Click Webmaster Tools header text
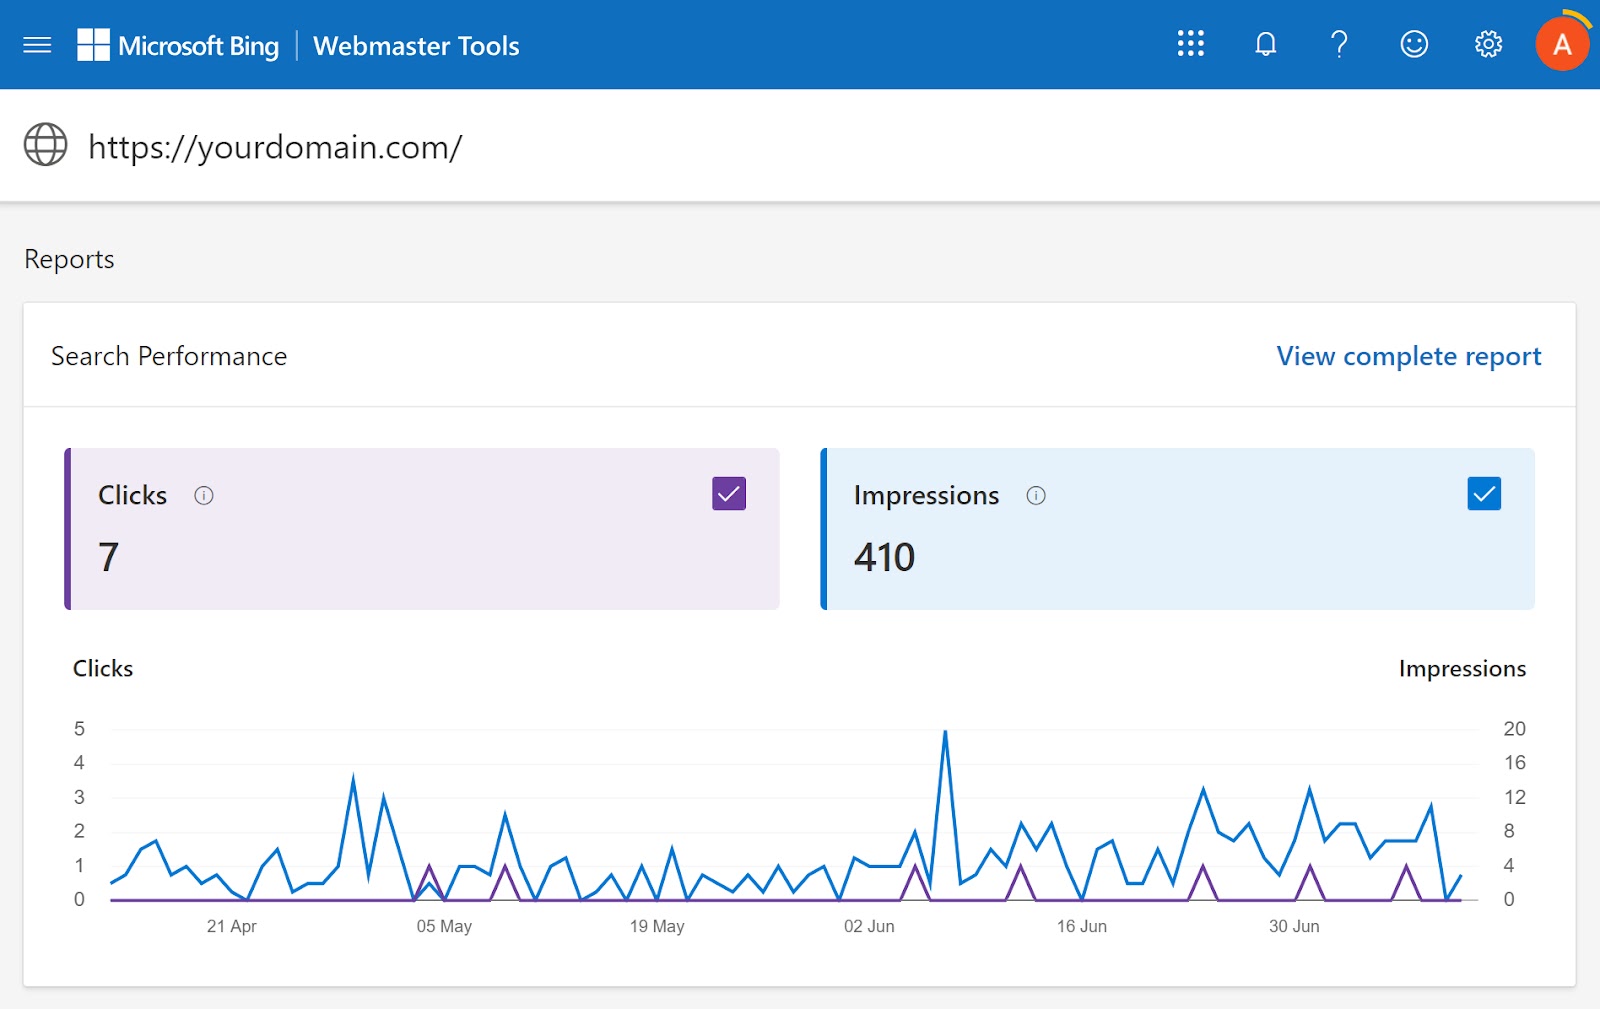 point(416,45)
